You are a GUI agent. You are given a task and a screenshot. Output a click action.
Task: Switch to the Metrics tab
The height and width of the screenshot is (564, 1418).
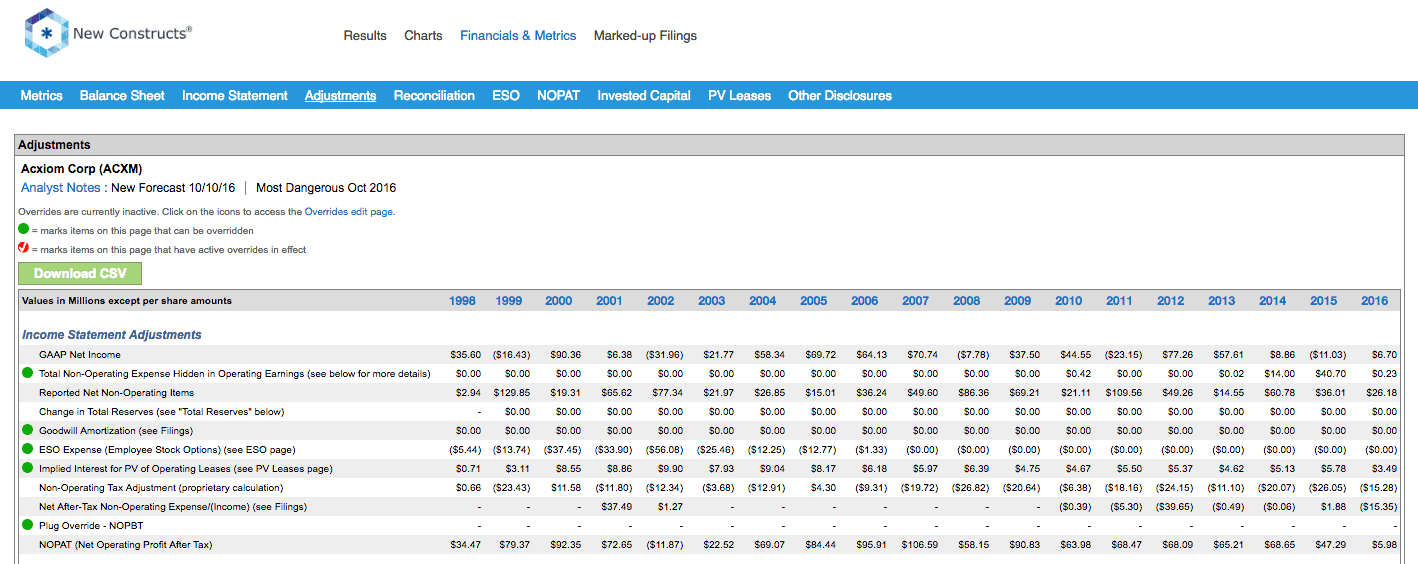42,96
